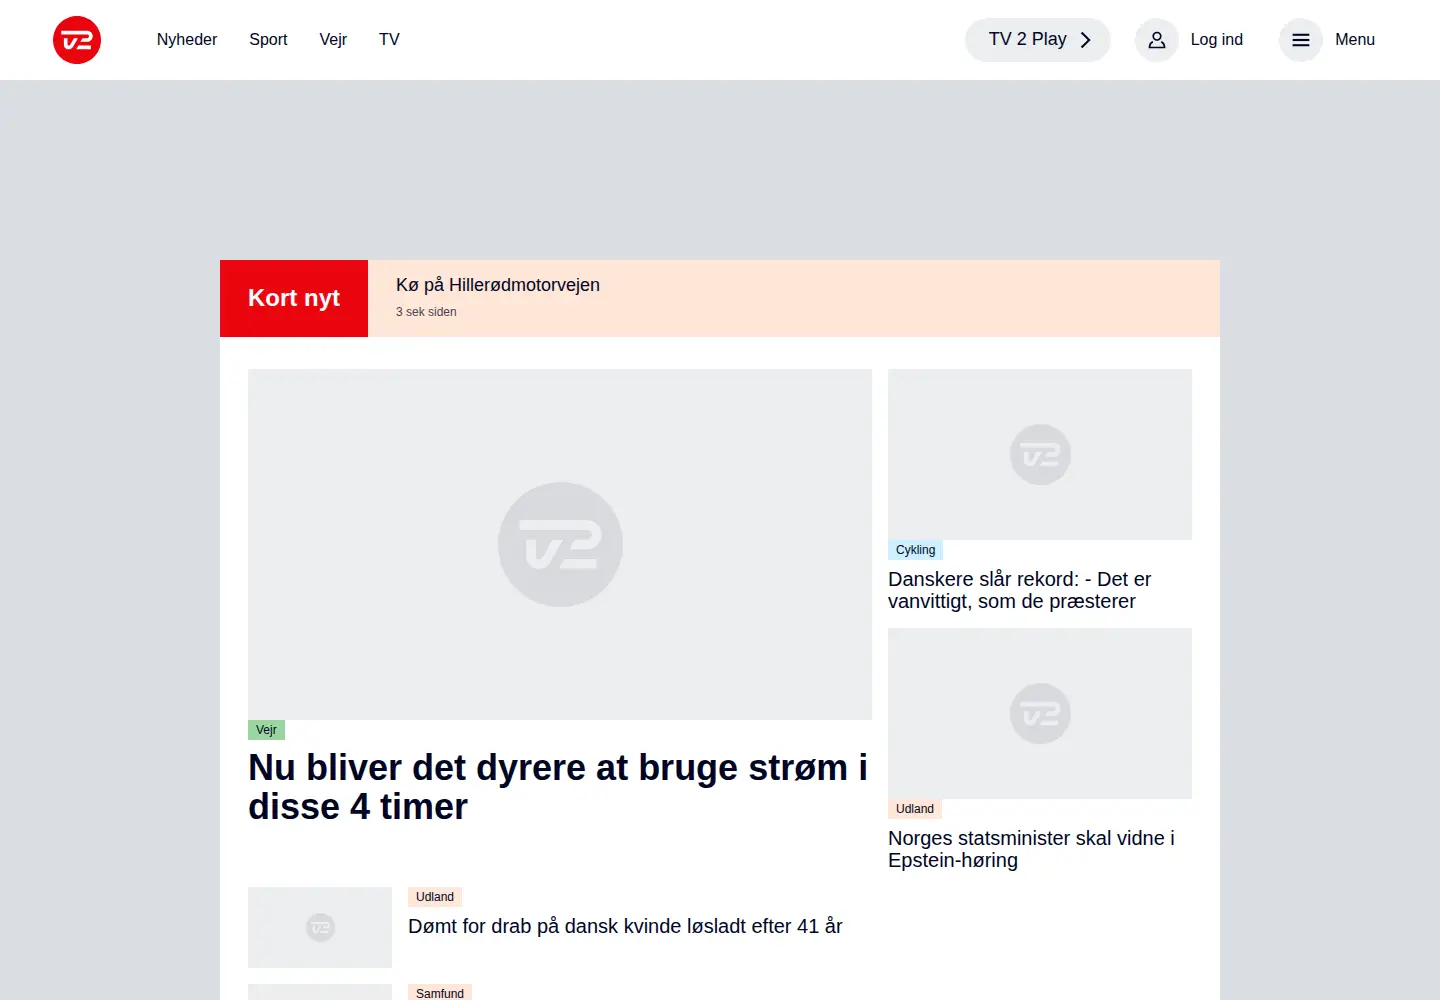The image size is (1440, 1000).
Task: Click the user profile icon
Action: (x=1157, y=40)
